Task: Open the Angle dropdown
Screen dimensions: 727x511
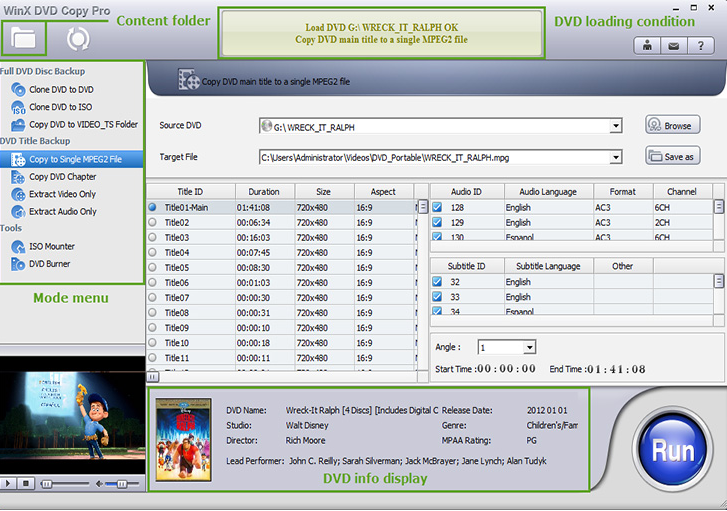Action: coord(529,347)
